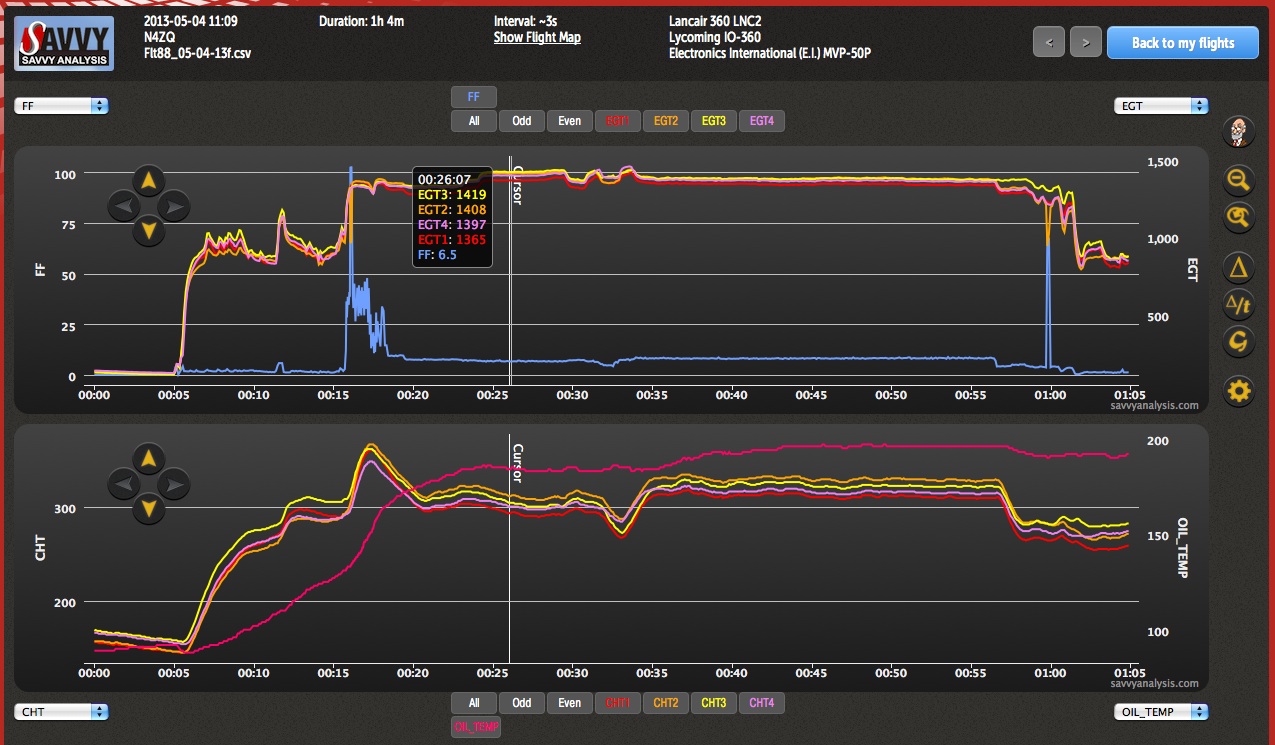Toggle CHT3 series visibility
Viewport: 1275px width, 745px height.
pyautogui.click(x=713, y=703)
